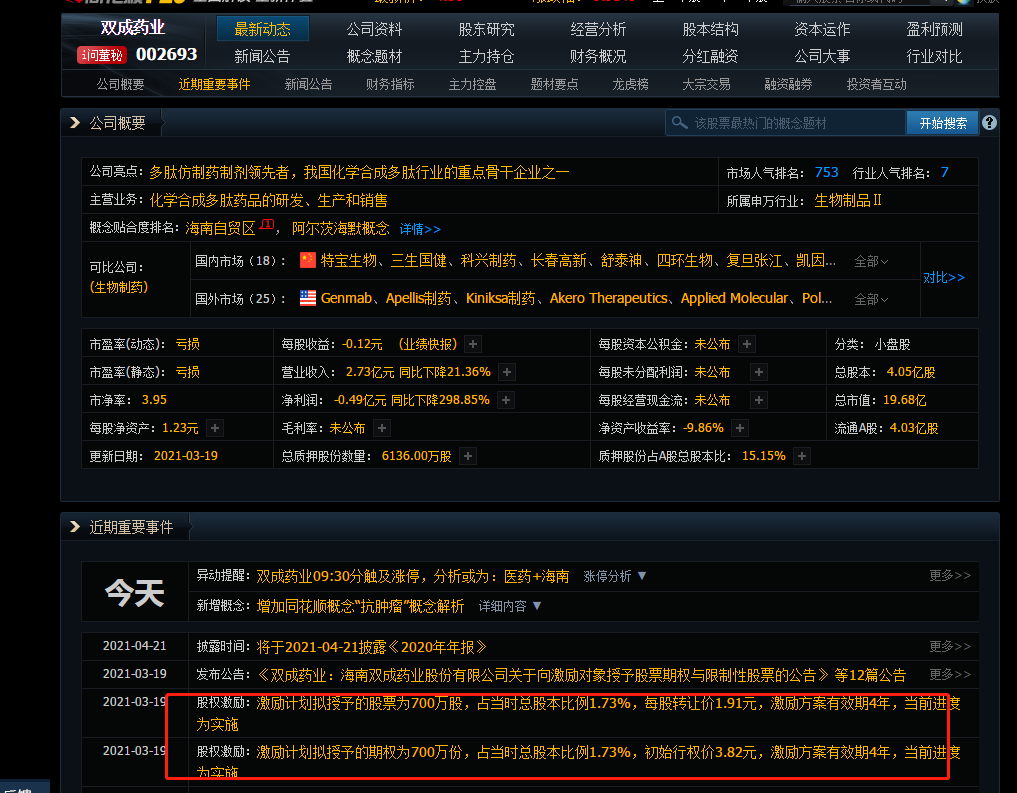Open the plus icon beside 每股资本公积金
The width and height of the screenshot is (1017, 793).
pyautogui.click(x=747, y=344)
